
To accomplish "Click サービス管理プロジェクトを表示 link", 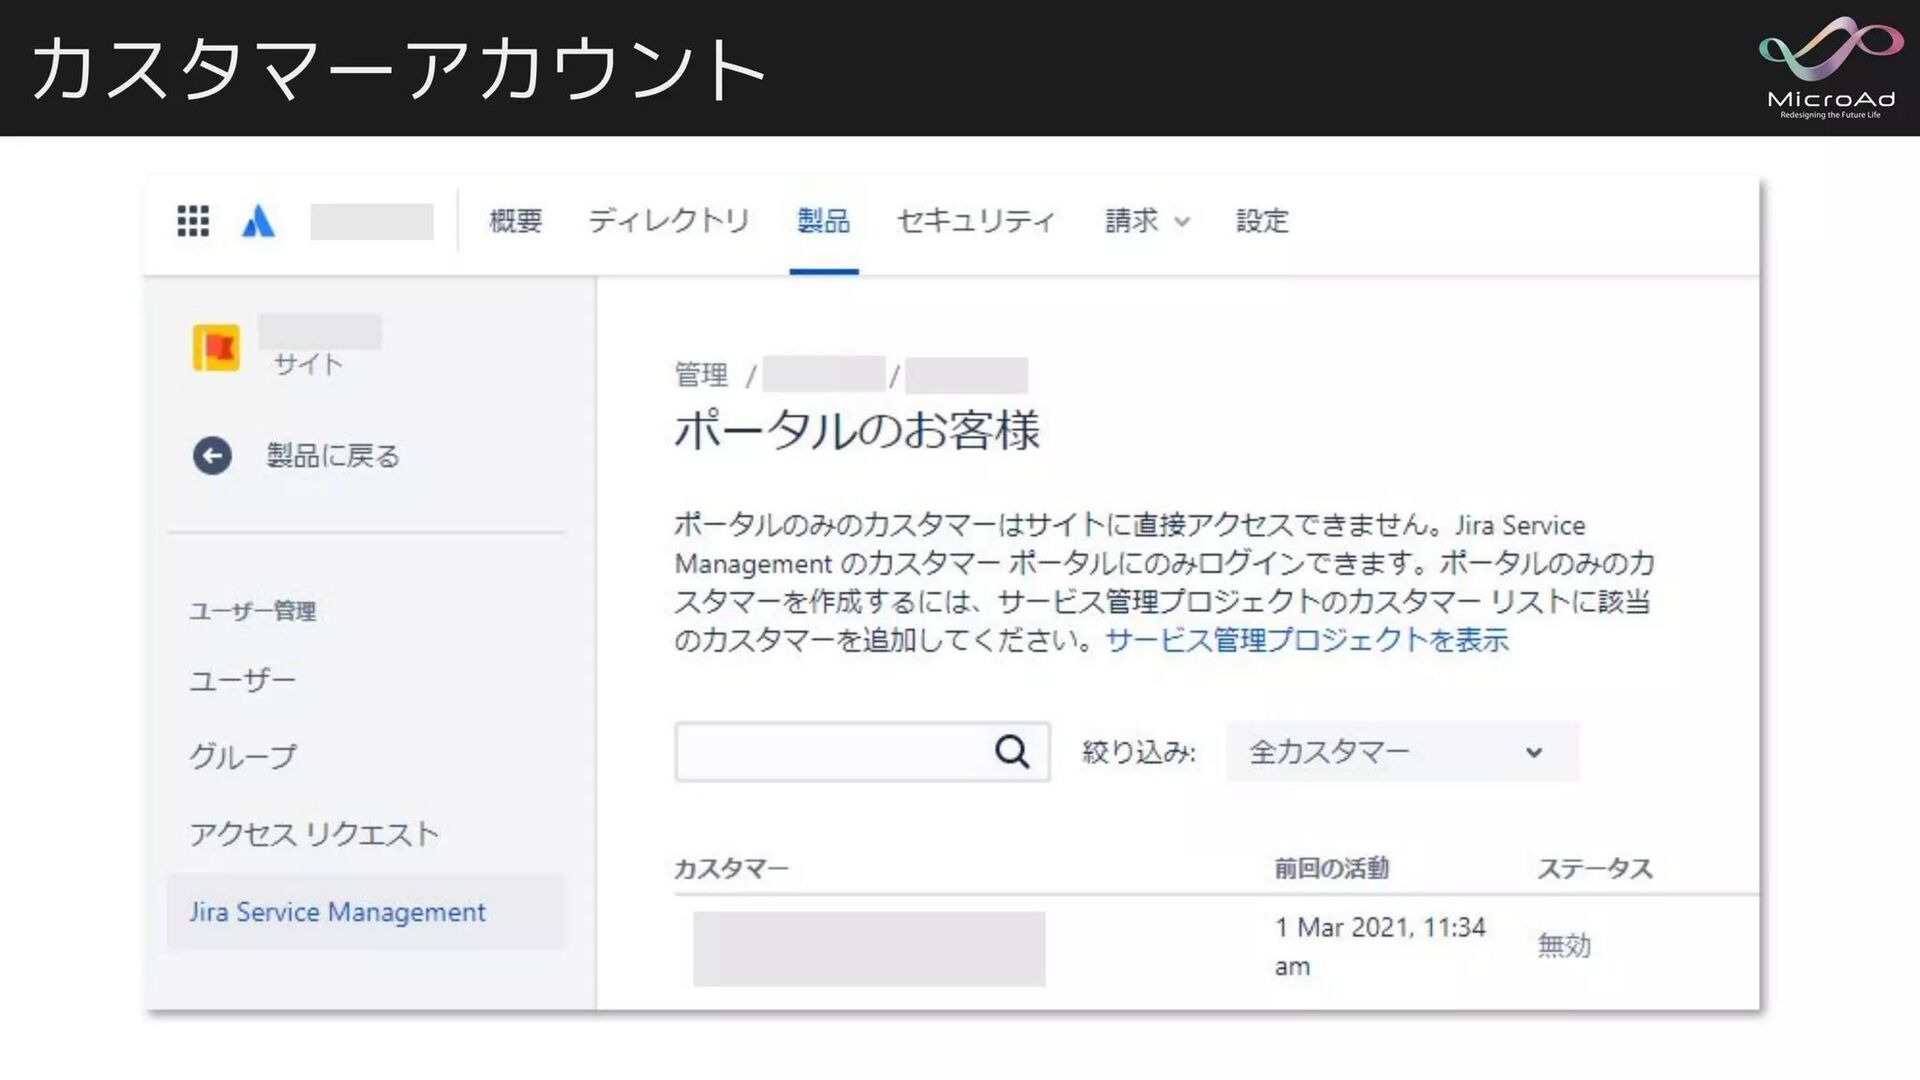I will 1306,640.
